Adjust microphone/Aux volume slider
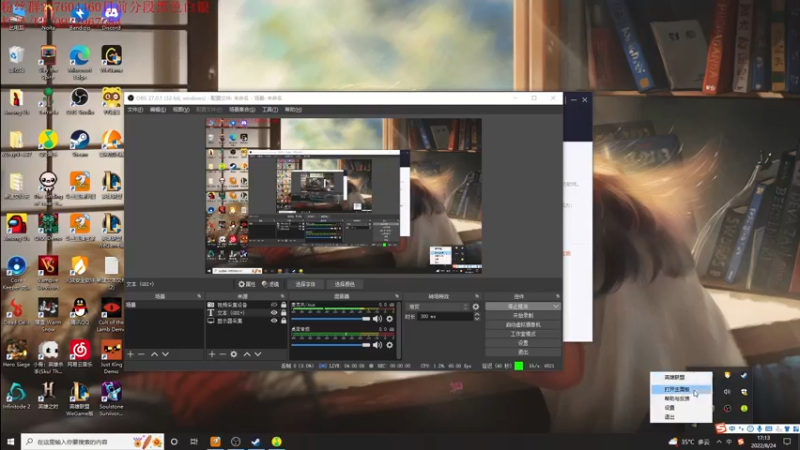Viewport: 800px width, 450px height. (331, 319)
